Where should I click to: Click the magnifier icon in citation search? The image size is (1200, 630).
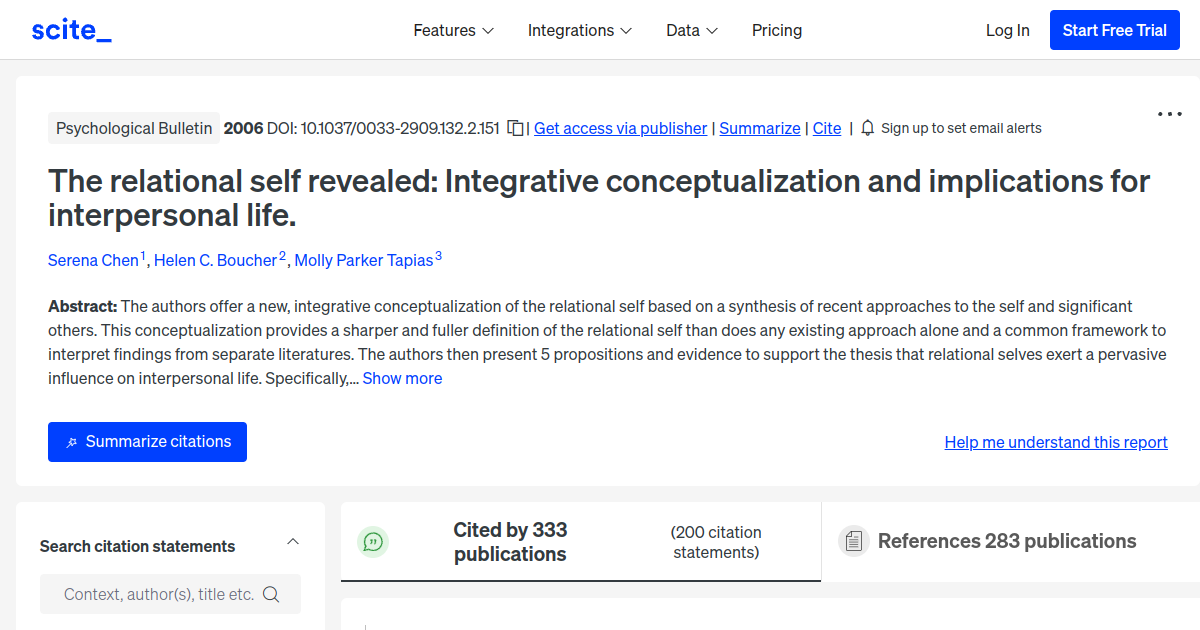click(271, 594)
